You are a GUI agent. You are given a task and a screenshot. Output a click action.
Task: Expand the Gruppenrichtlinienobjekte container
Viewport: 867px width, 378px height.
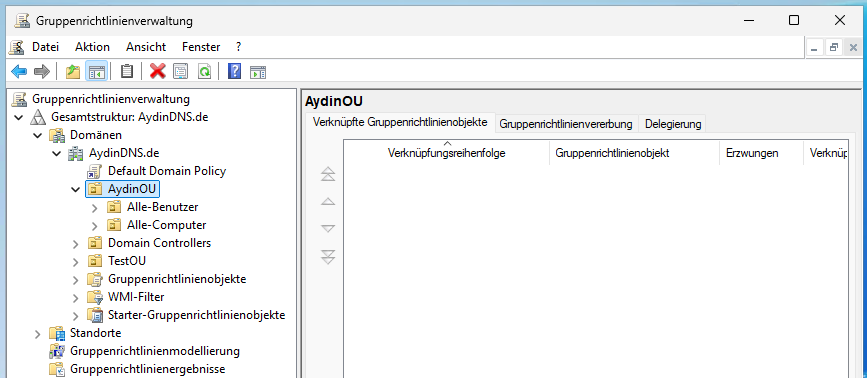(76, 280)
